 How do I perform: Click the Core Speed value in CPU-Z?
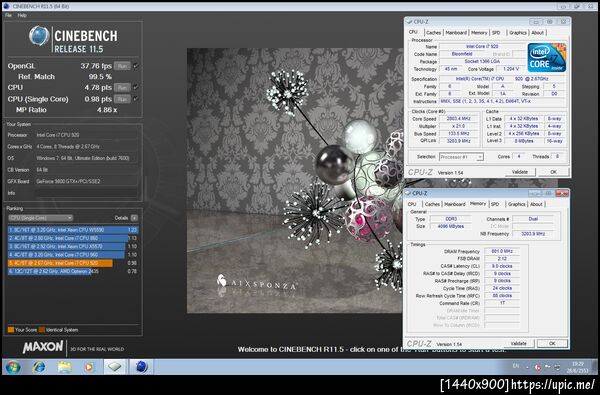(x=459, y=119)
